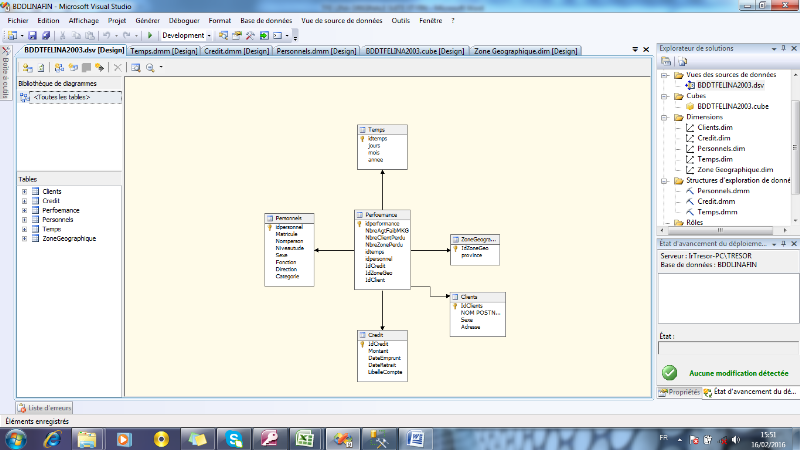Select Zone Geographique.dim in Solution Explorer
Screen dimensions: 800x450
point(735,170)
